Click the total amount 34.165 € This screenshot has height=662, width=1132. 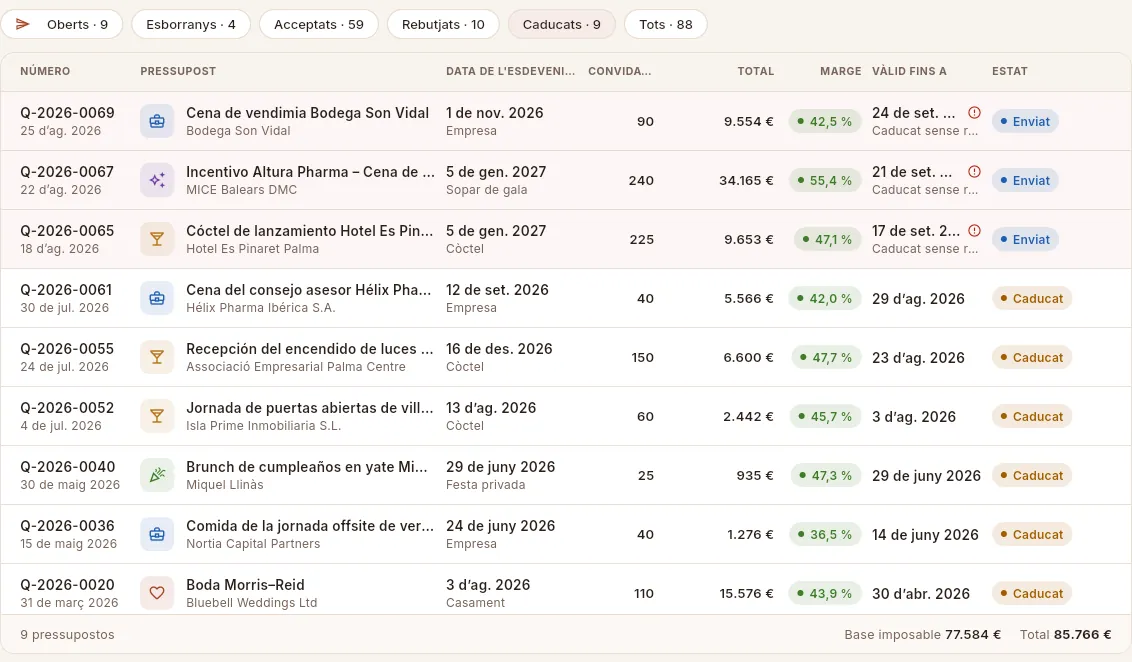tap(746, 180)
